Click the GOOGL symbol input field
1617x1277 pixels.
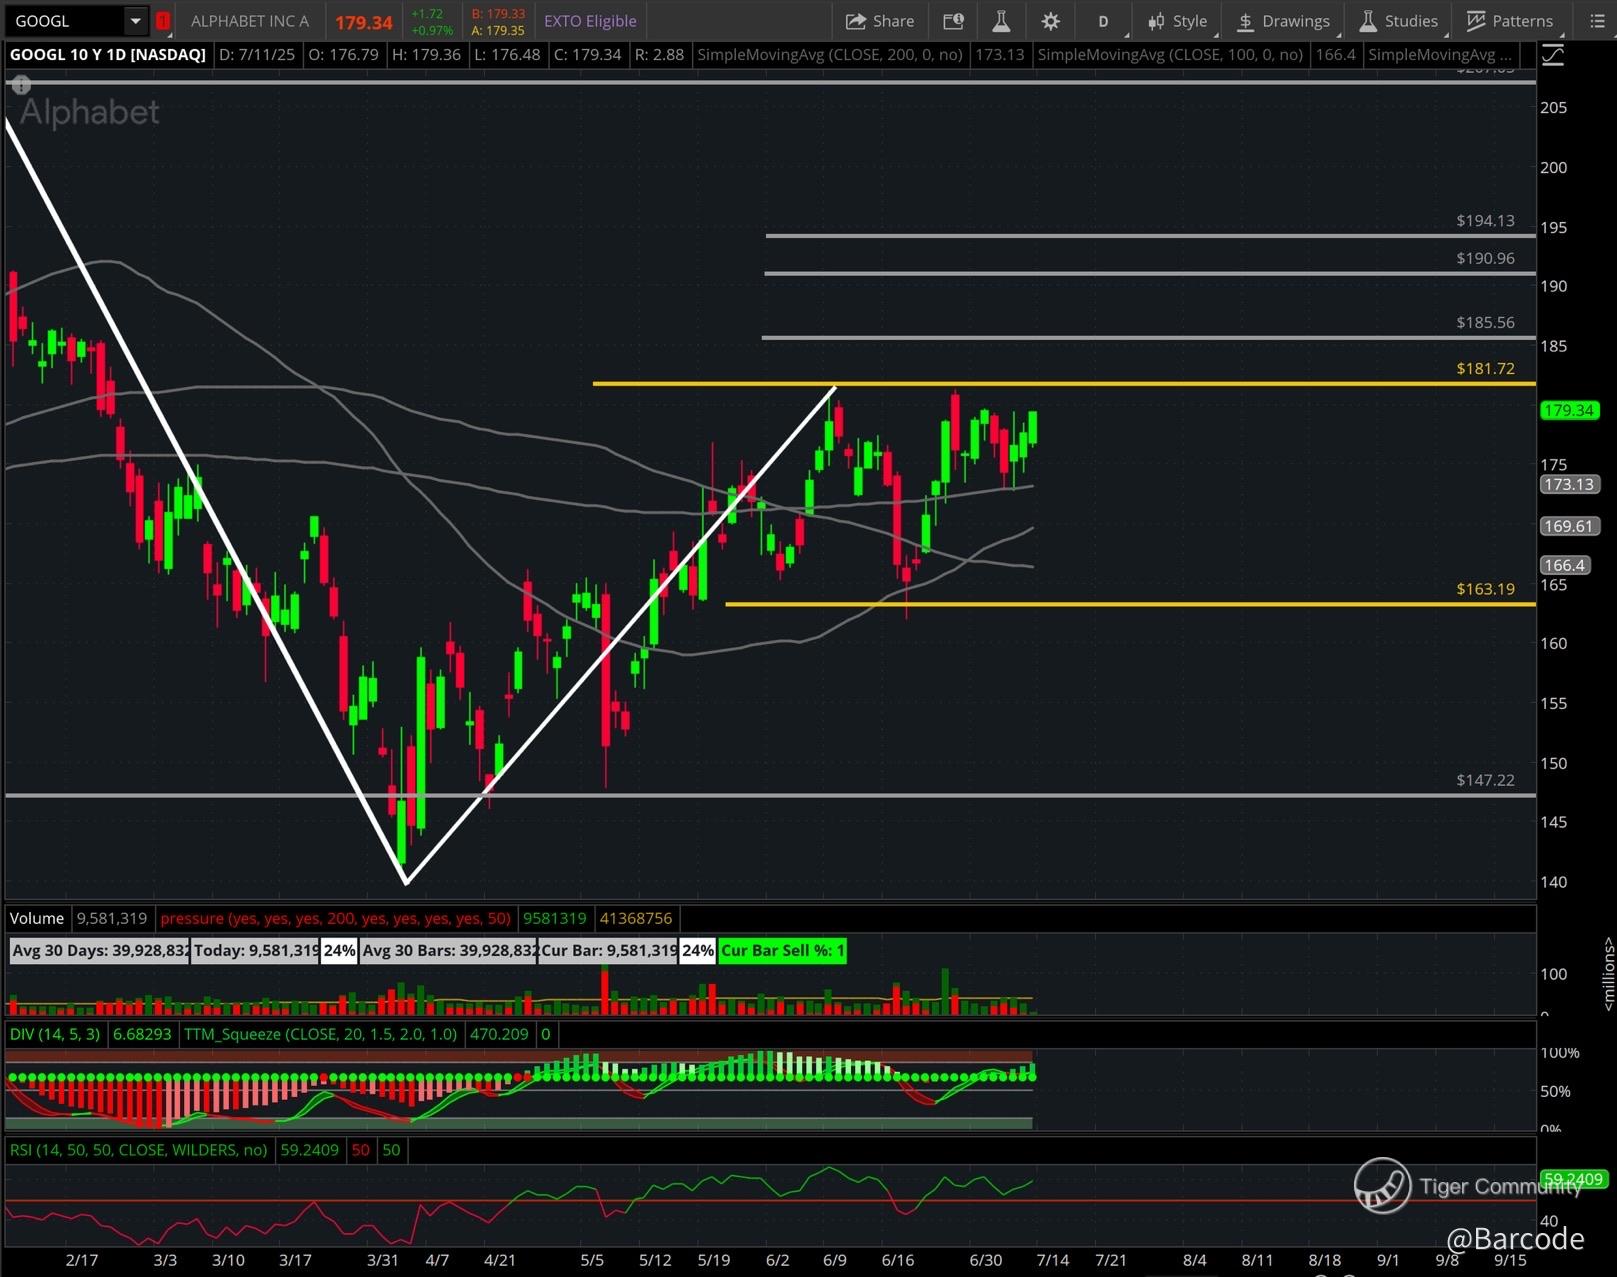tap(66, 21)
